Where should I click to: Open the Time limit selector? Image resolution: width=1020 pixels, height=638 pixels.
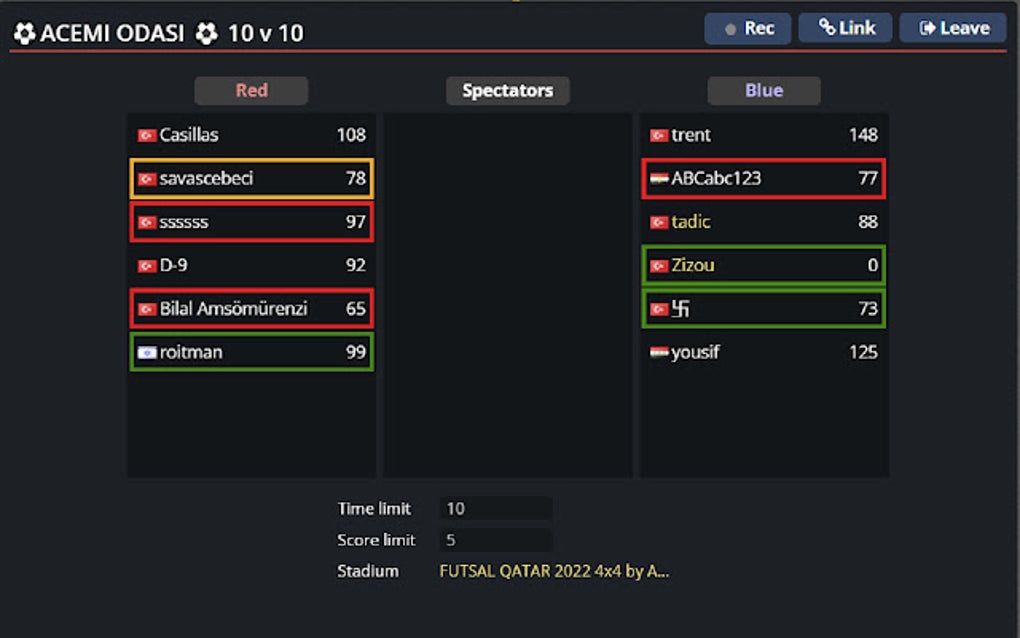(x=496, y=509)
